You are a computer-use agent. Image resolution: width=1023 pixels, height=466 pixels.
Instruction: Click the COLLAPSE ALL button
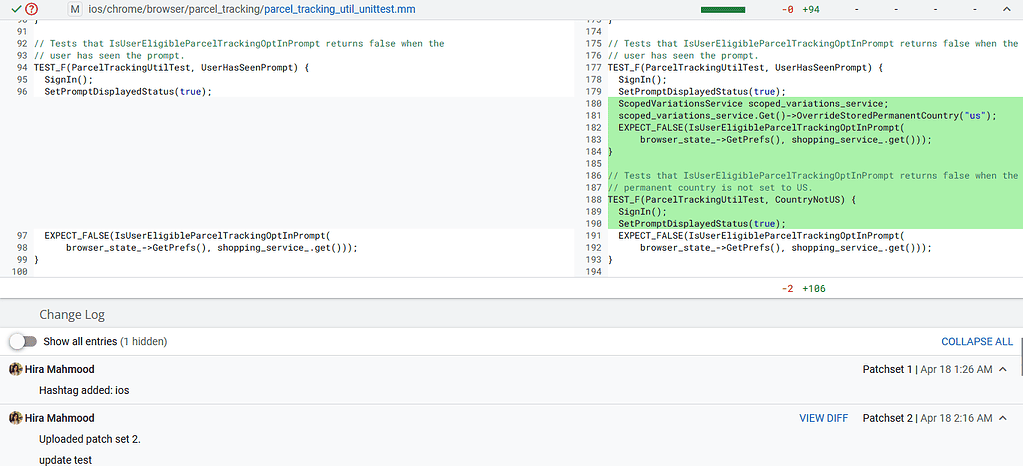click(x=976, y=342)
